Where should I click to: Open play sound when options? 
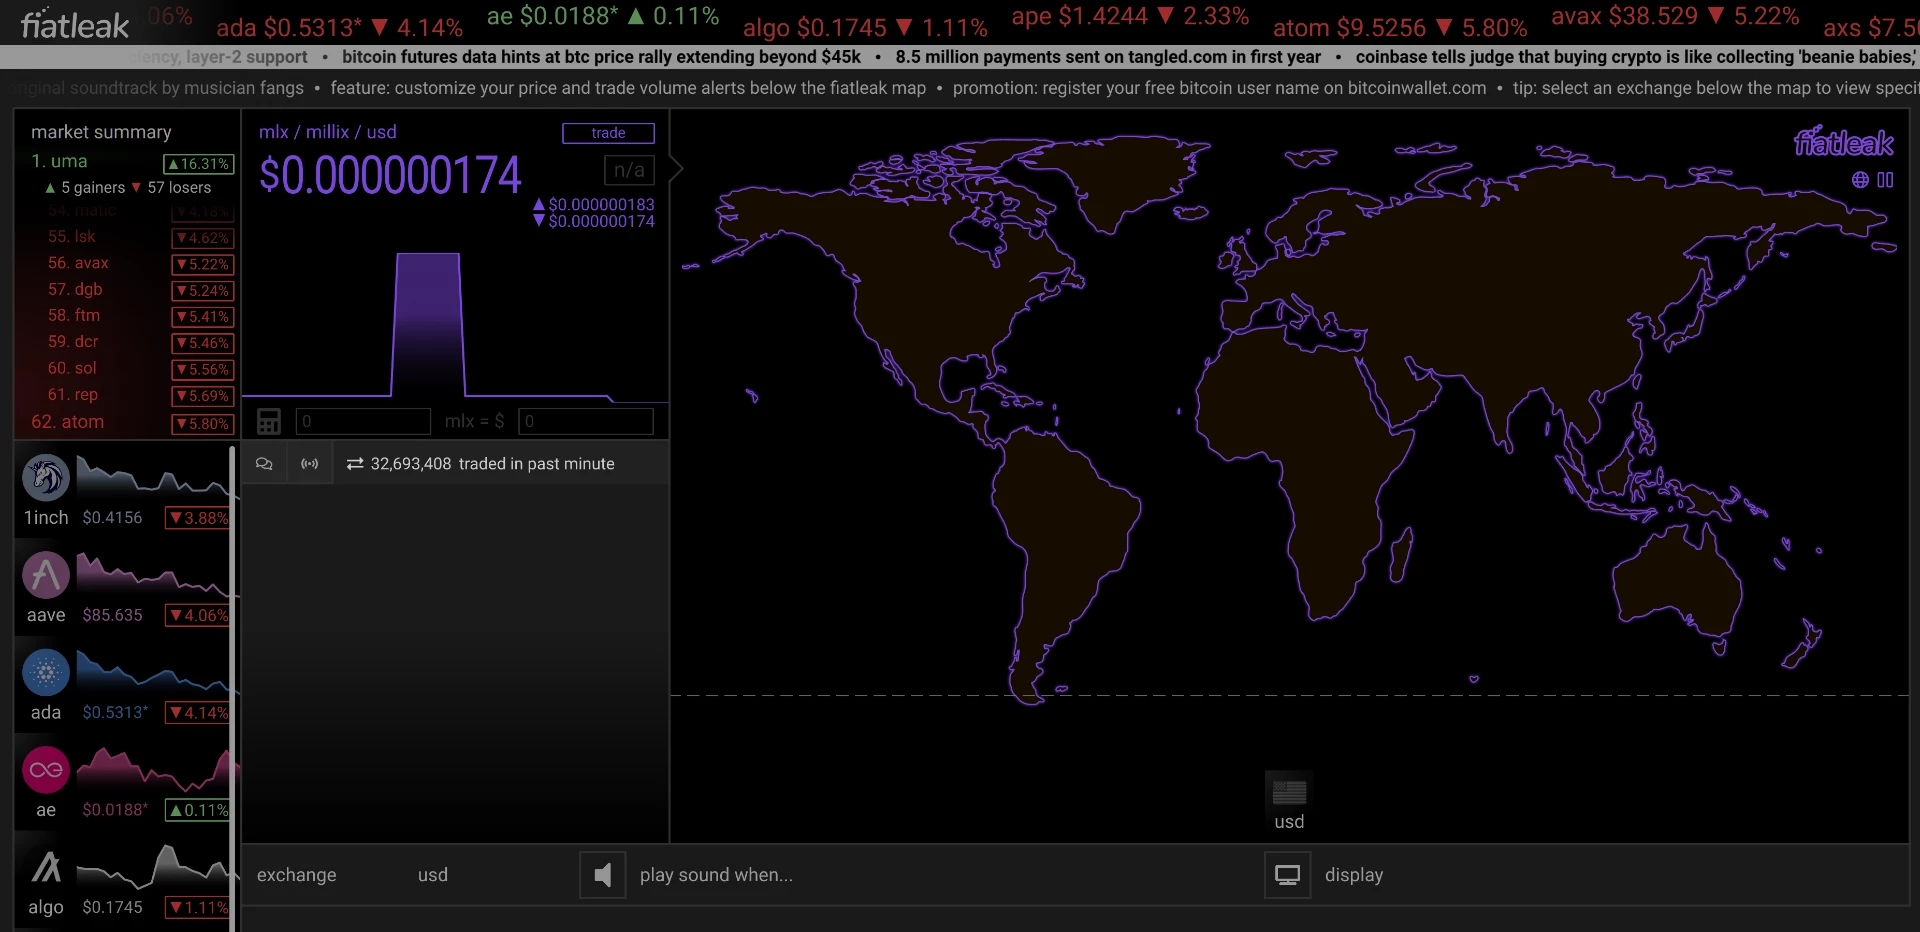pos(716,875)
